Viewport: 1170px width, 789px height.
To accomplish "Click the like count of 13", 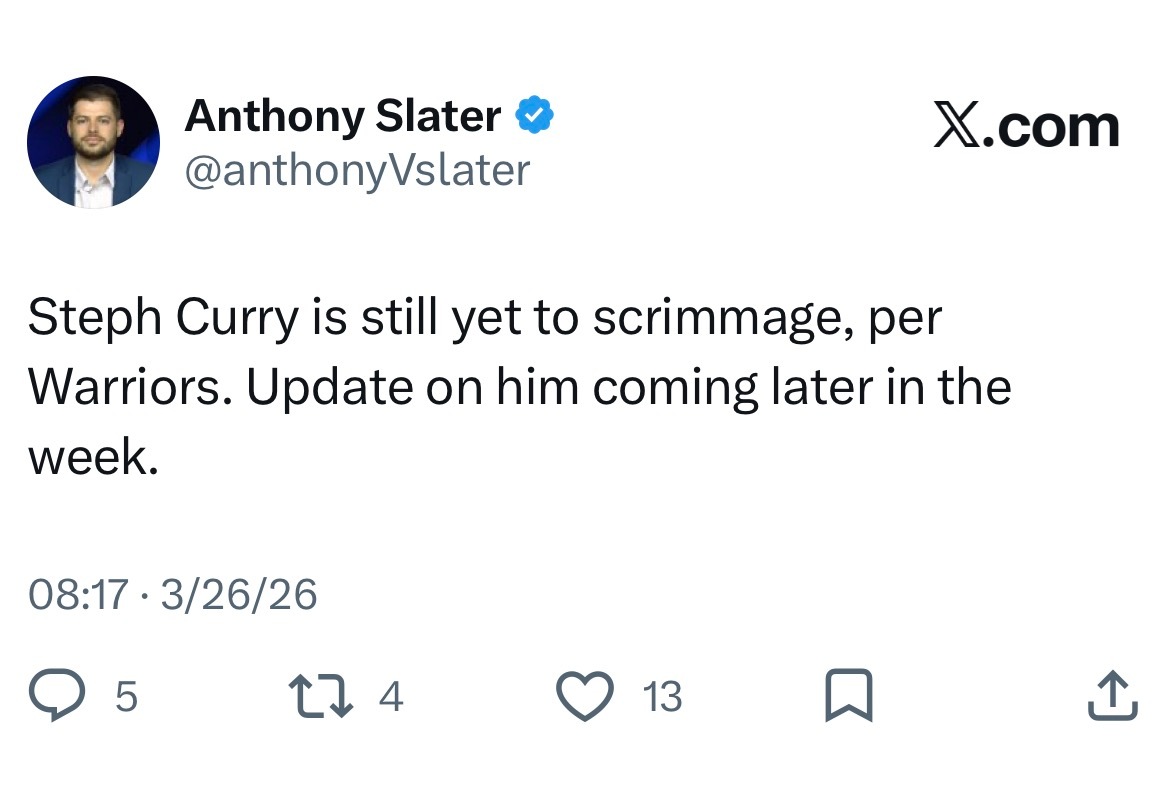I will point(662,697).
